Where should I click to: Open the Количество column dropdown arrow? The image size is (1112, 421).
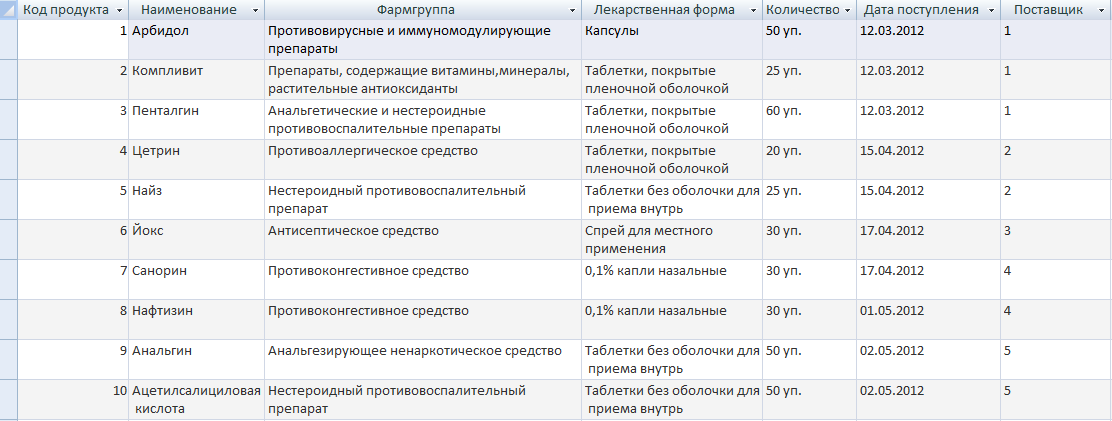click(847, 11)
